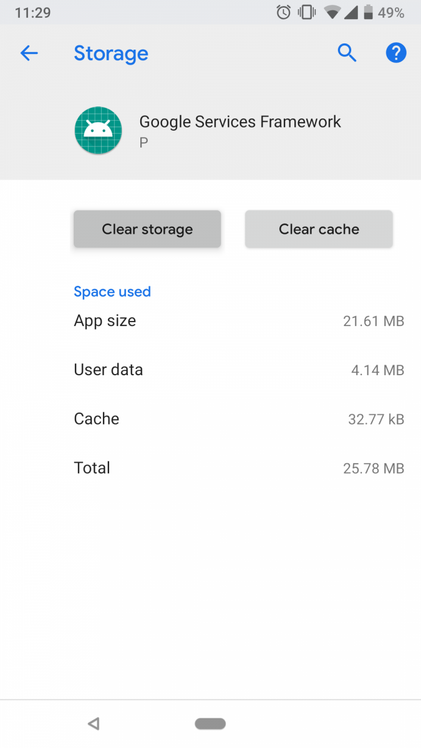Tap the back arrow in header
Viewport: 421px width, 748px height.
coord(29,53)
